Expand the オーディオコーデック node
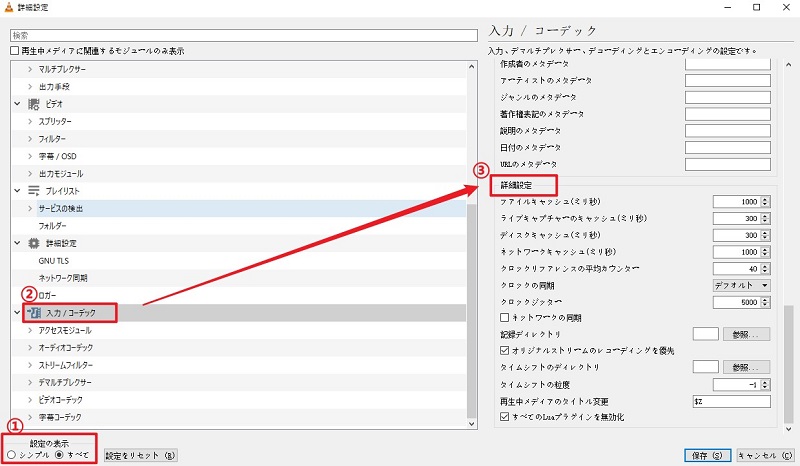This screenshot has height=466, width=800. pyautogui.click(x=30, y=348)
